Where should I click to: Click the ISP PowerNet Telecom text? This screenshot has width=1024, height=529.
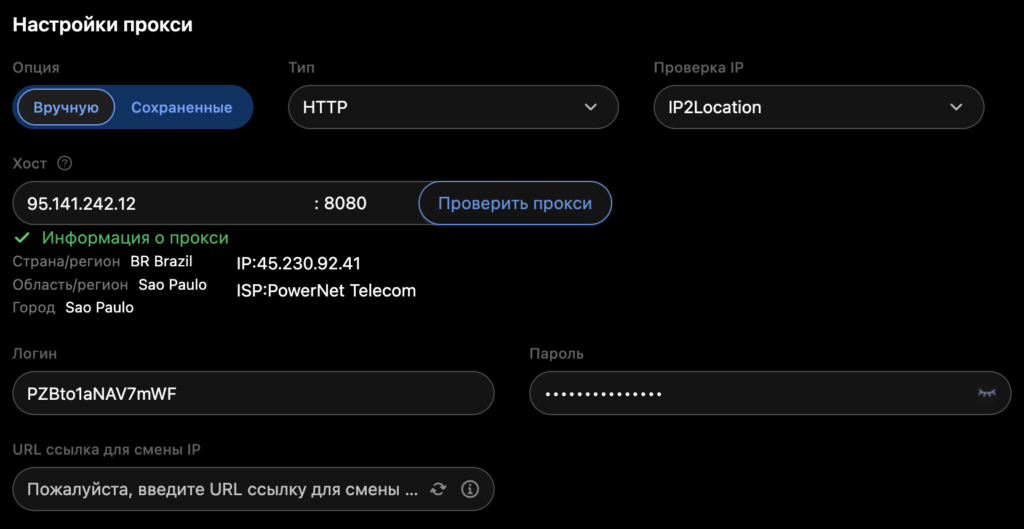point(326,291)
